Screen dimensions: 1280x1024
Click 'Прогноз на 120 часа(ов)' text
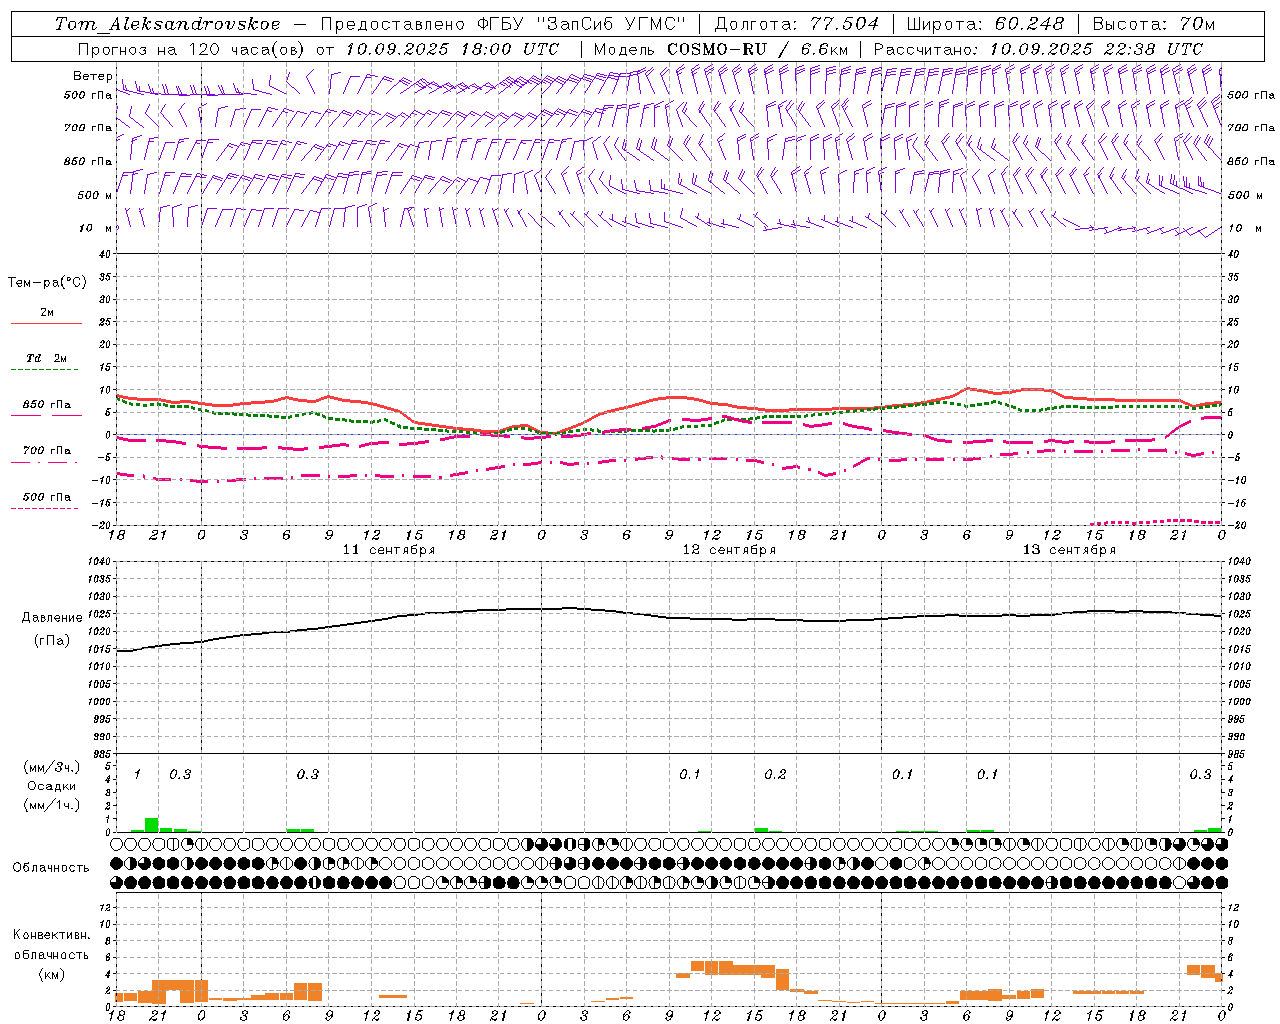pos(193,49)
